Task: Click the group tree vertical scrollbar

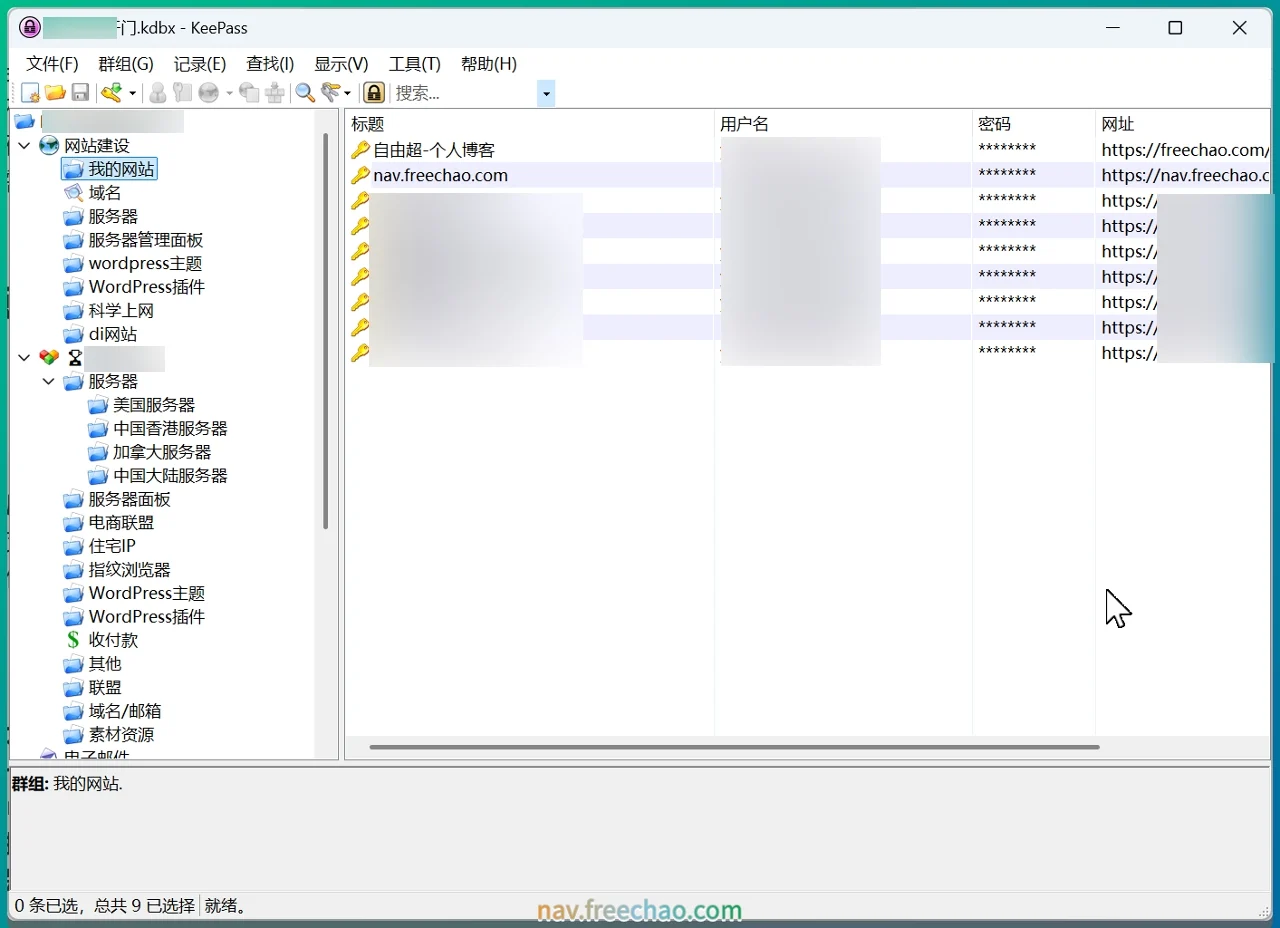Action: [325, 330]
